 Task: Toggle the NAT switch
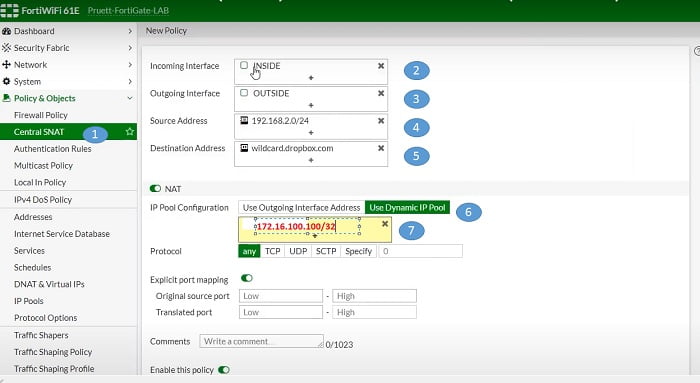pyautogui.click(x=155, y=189)
